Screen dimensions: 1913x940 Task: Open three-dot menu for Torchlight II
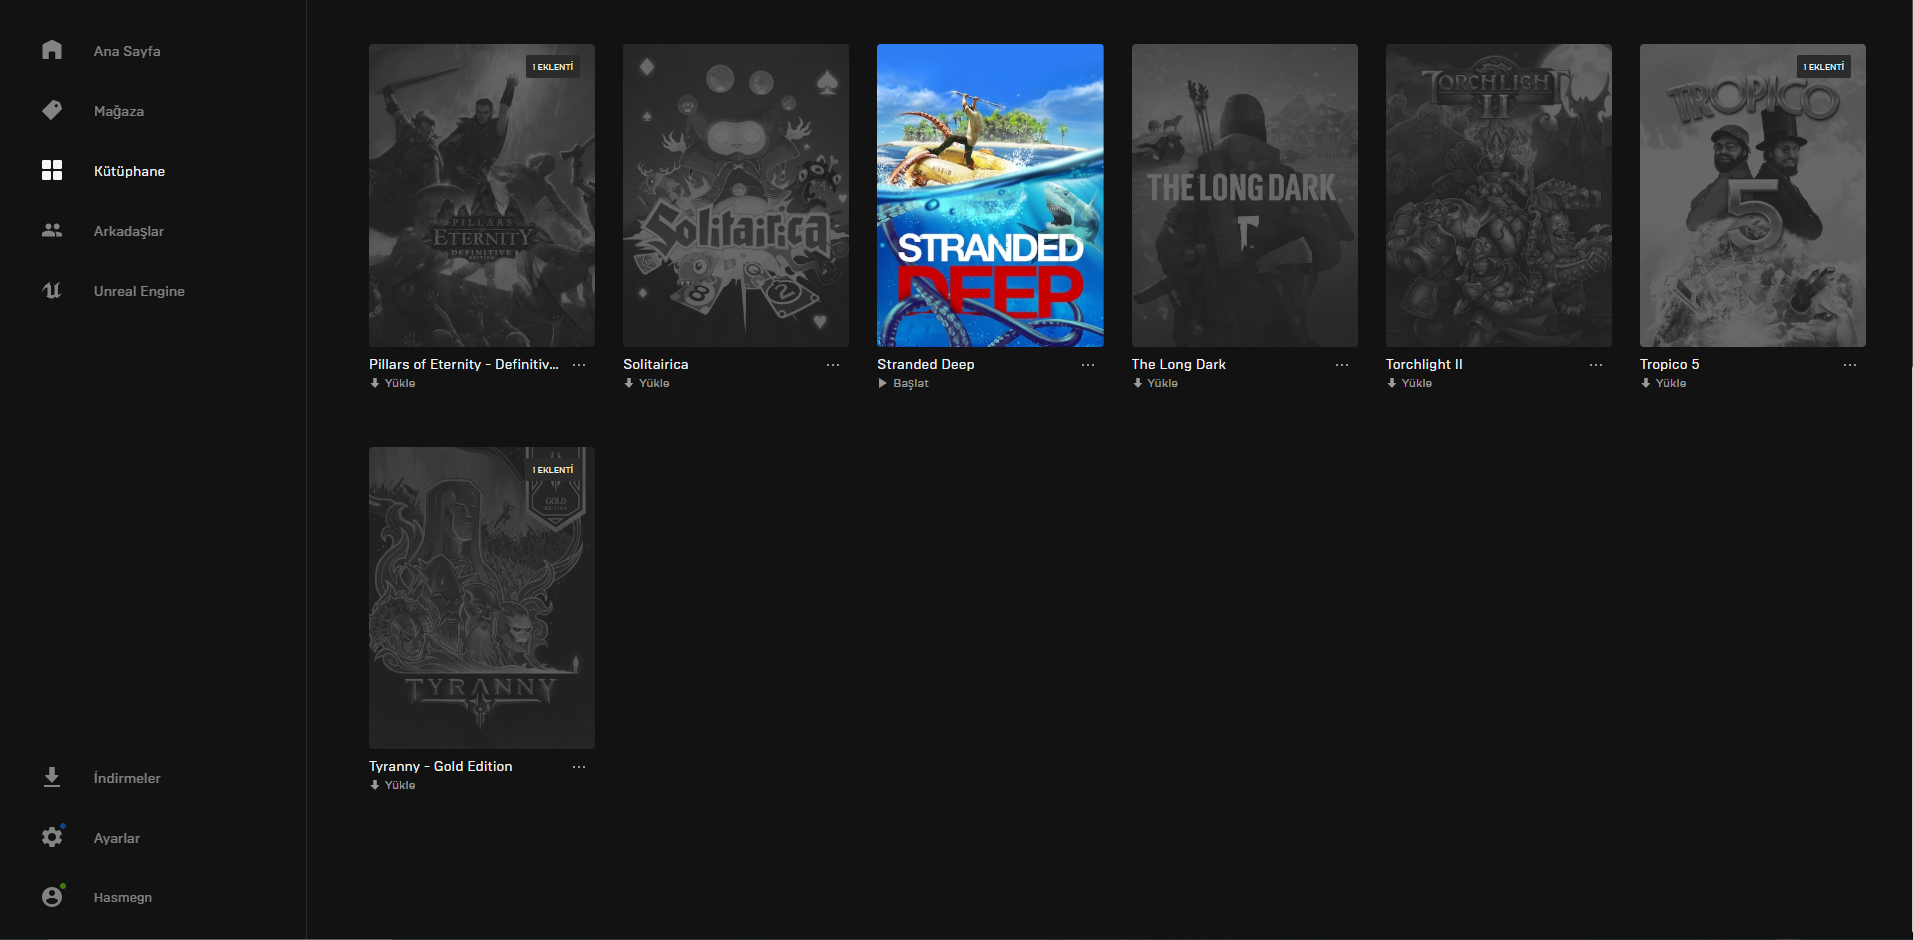coord(1596,365)
